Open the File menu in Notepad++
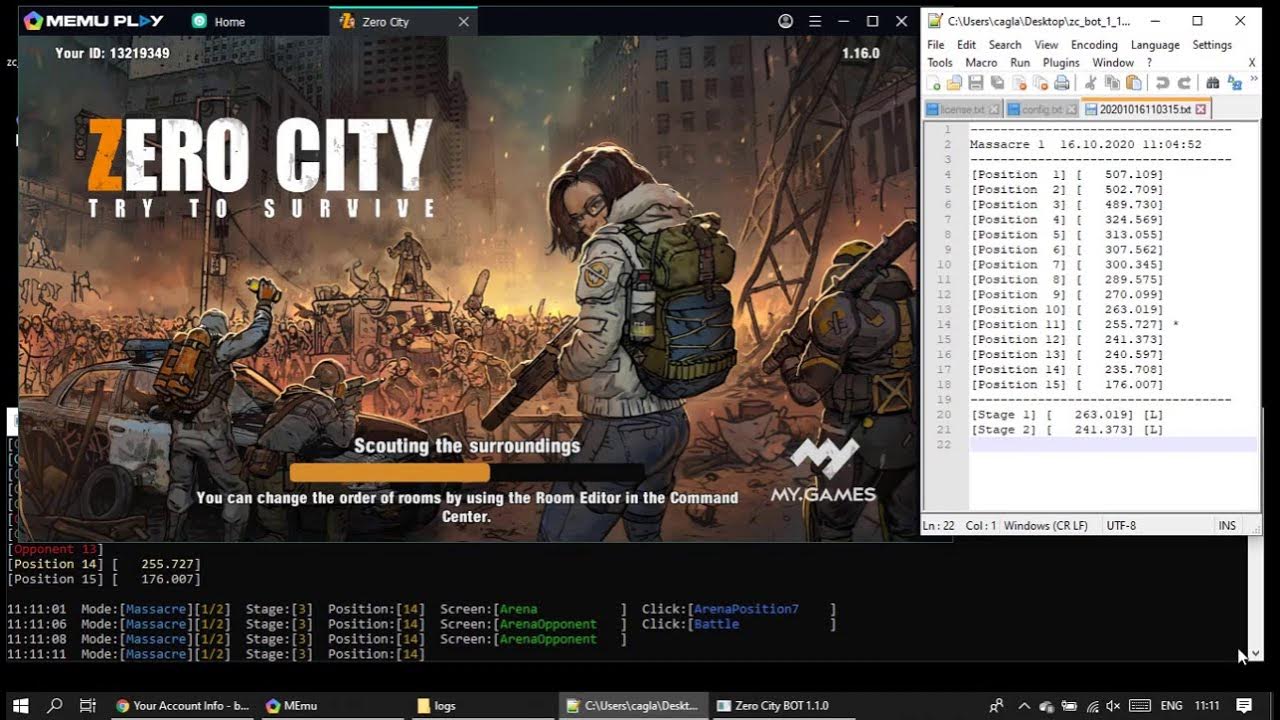1280x720 pixels. click(x=935, y=45)
